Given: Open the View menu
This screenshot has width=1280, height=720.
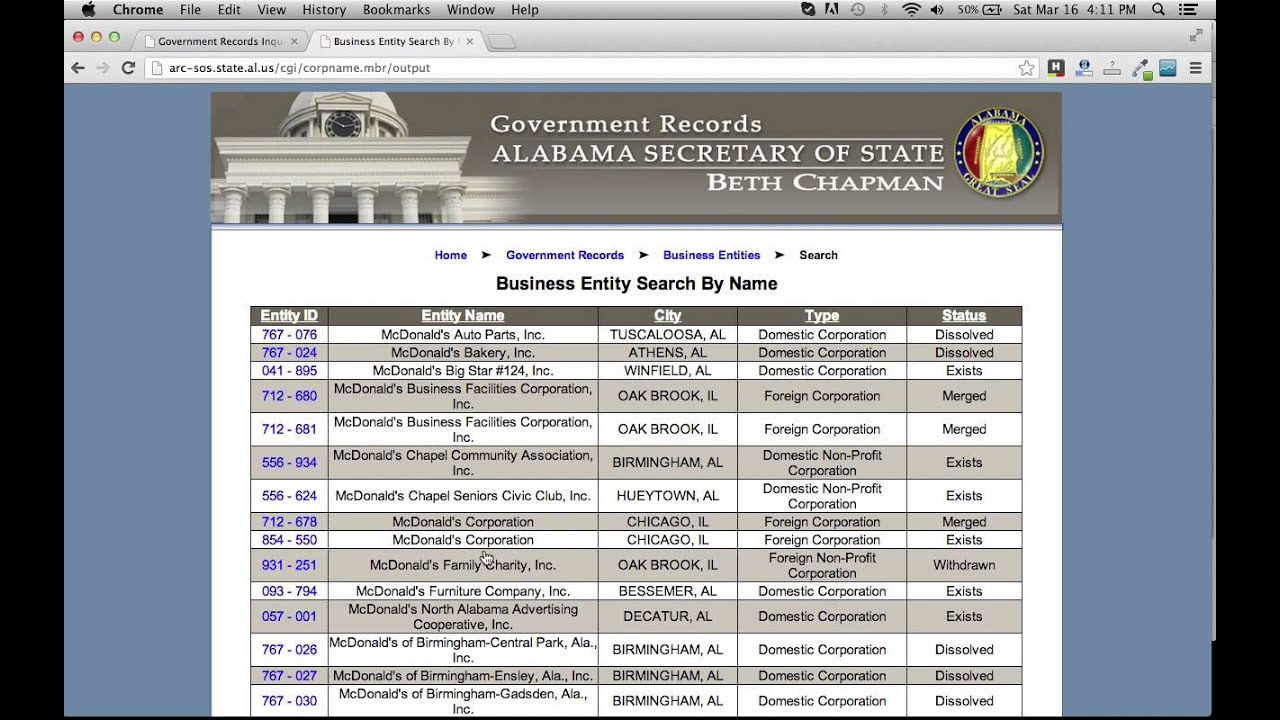Looking at the screenshot, I should (x=271, y=10).
